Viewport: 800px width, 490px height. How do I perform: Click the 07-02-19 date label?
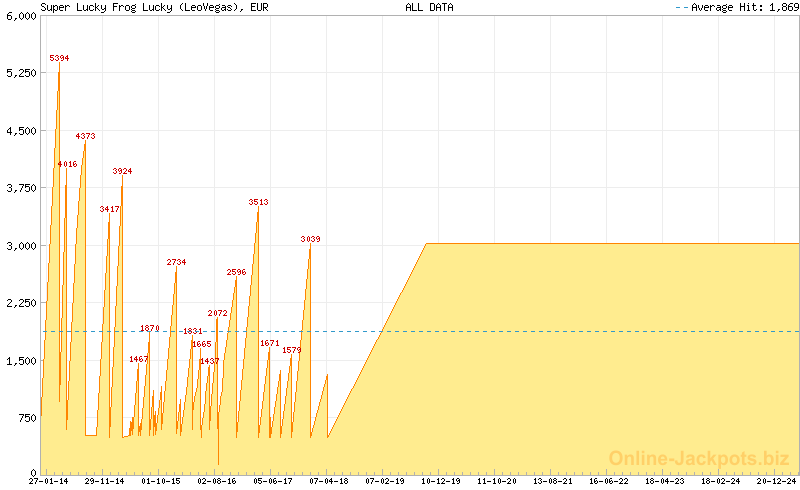[385, 481]
